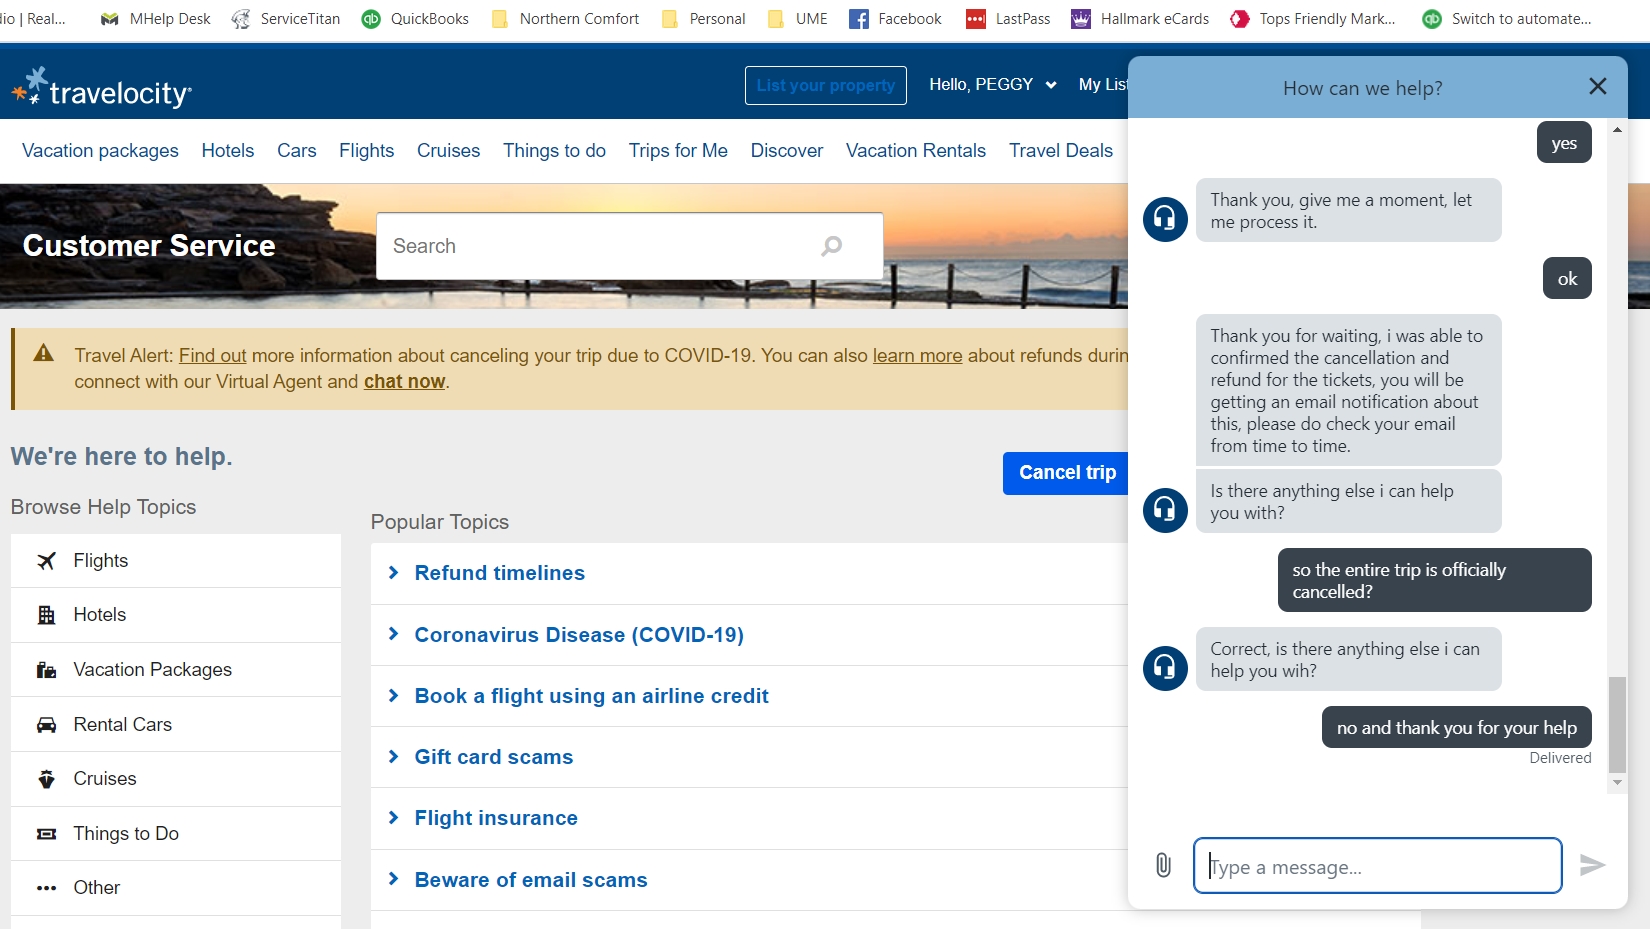Click the search magnifier icon
This screenshot has width=1650, height=929.
click(x=832, y=246)
